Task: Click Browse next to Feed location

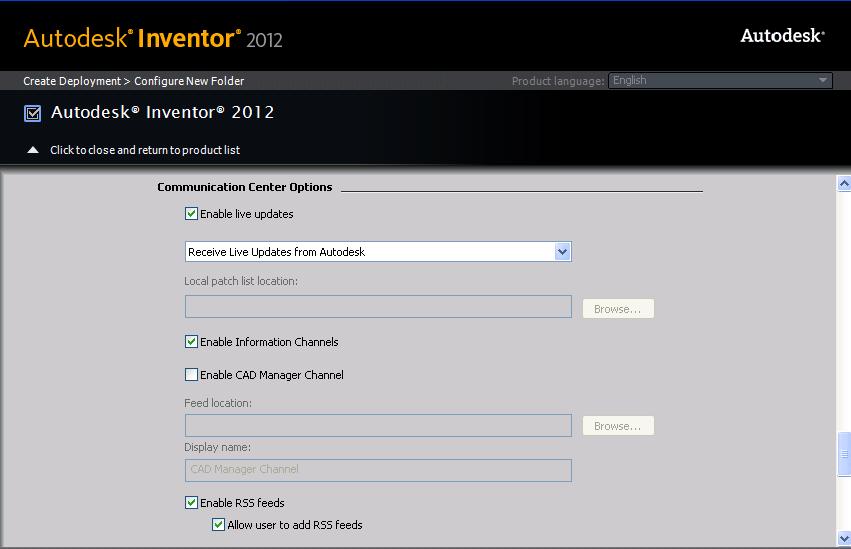Action: [x=618, y=426]
